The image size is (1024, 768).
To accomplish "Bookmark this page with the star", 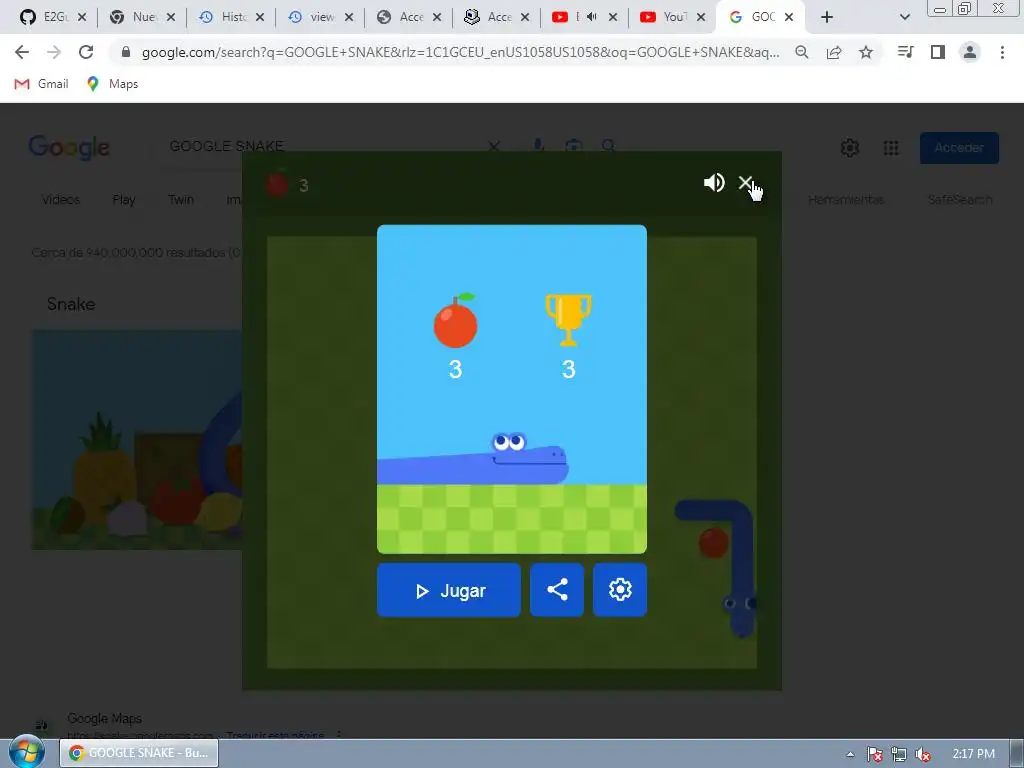I will [x=866, y=52].
